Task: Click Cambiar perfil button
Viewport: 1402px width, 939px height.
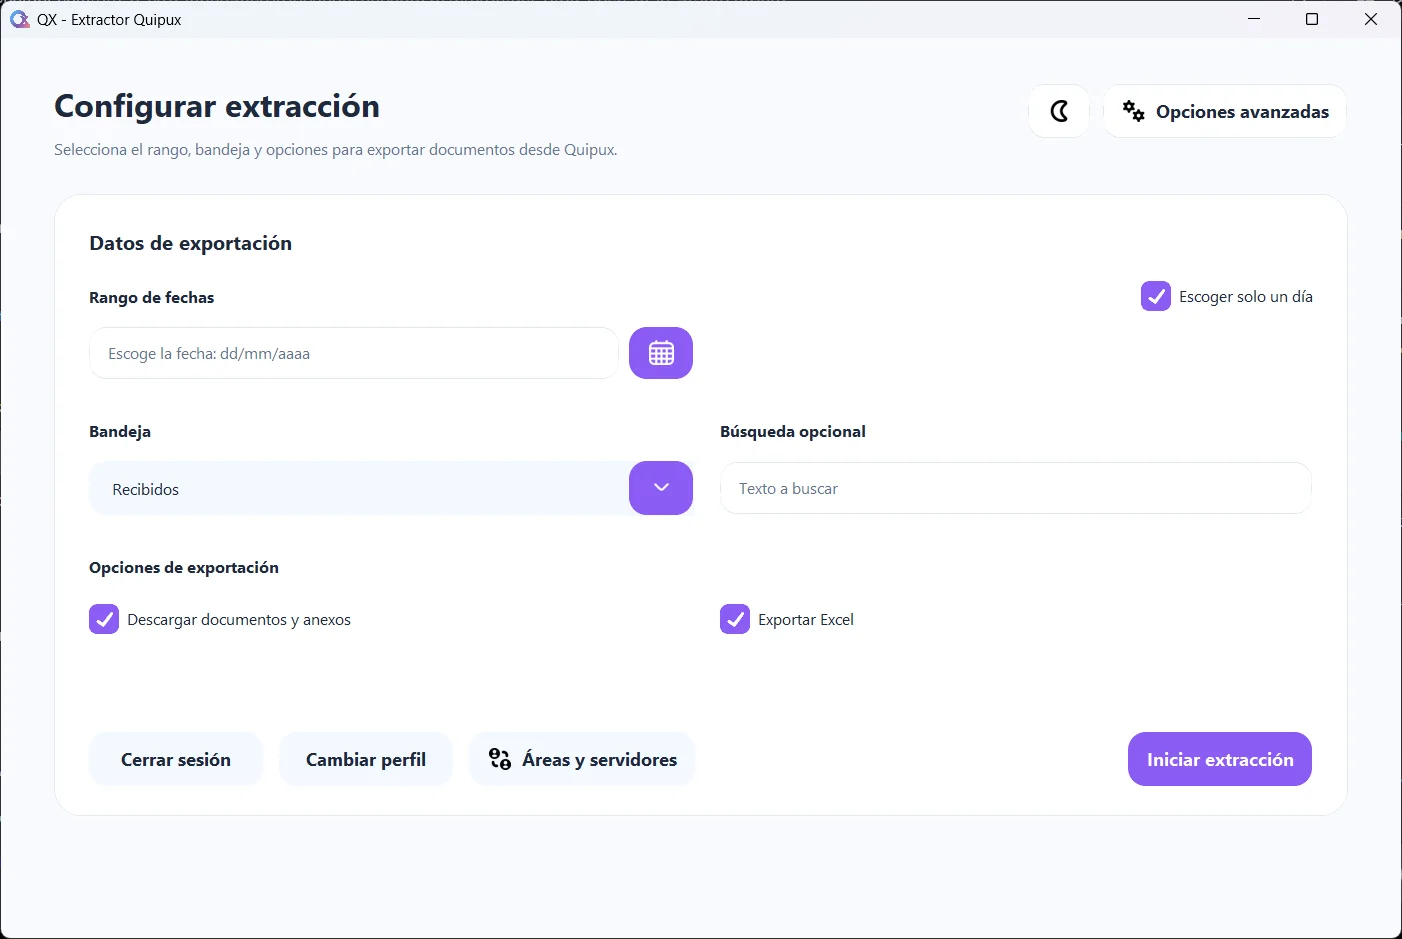Action: (x=366, y=759)
